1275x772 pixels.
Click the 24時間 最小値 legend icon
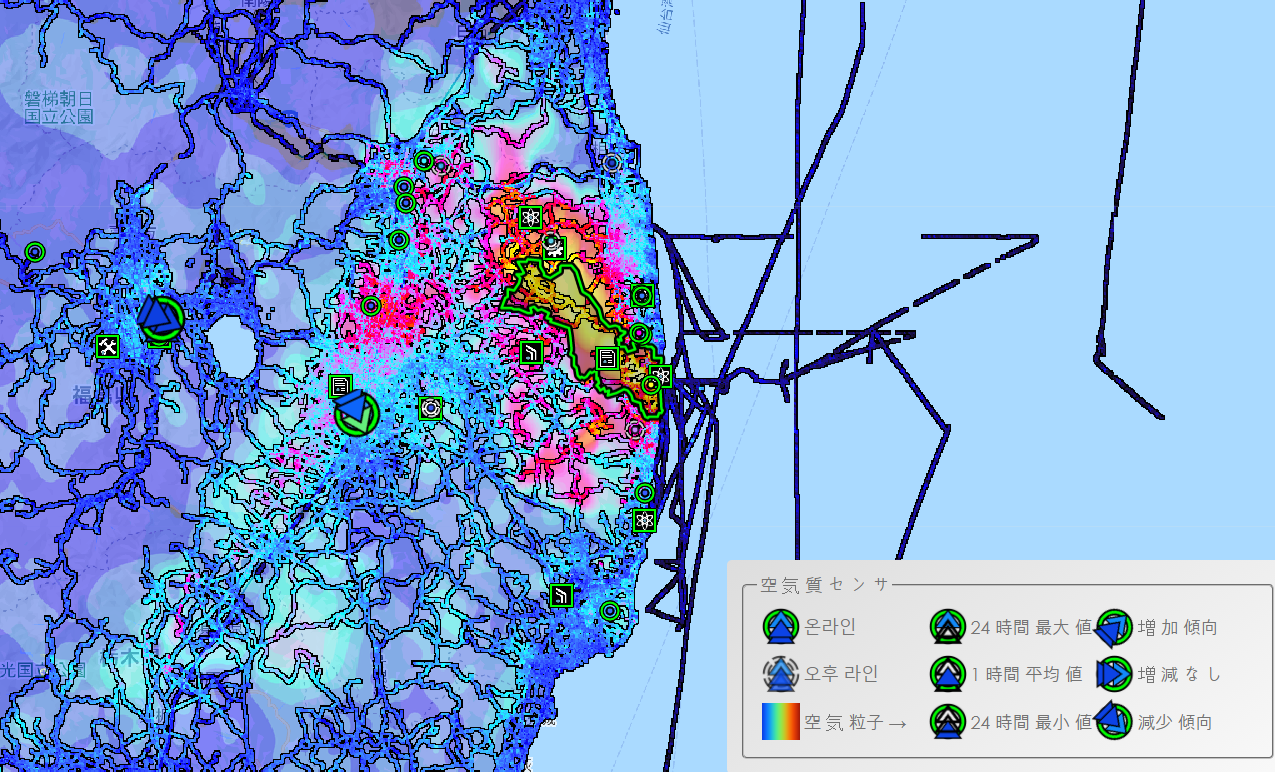coord(947,721)
